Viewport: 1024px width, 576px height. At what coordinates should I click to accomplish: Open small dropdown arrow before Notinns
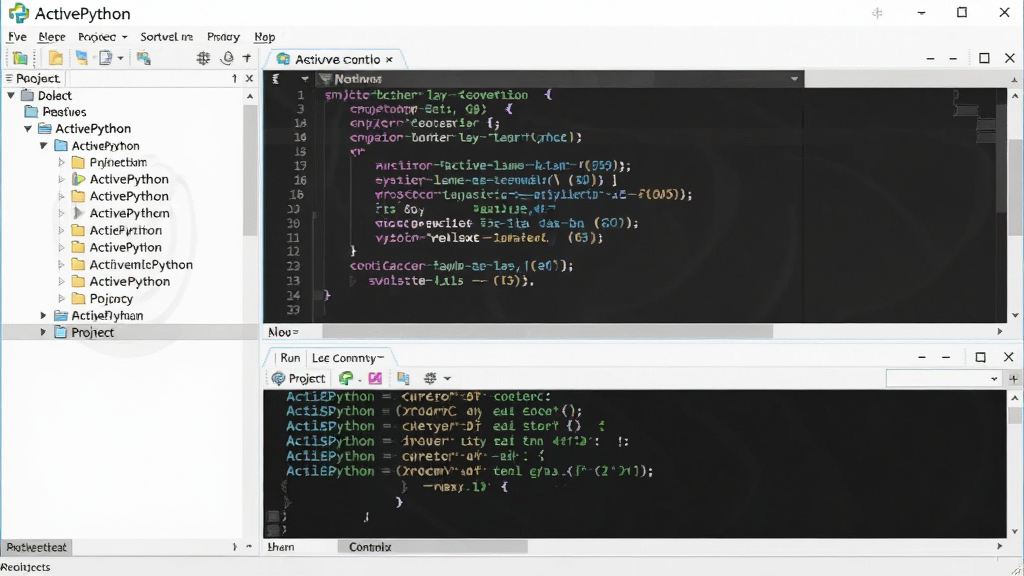coord(304,79)
